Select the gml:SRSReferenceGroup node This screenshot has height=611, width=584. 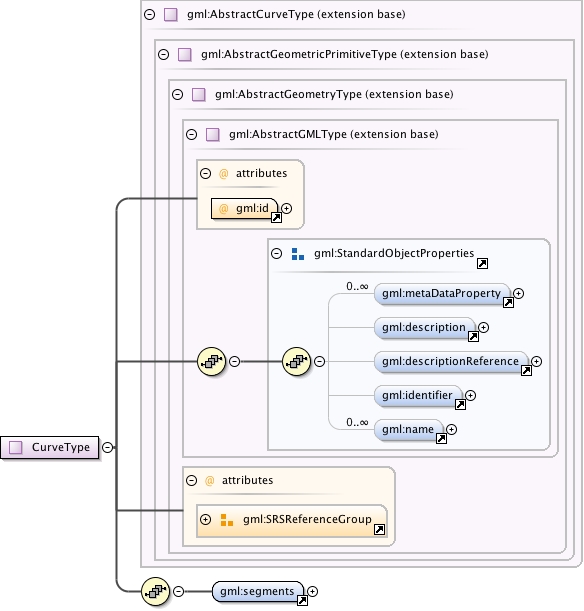coord(292,521)
